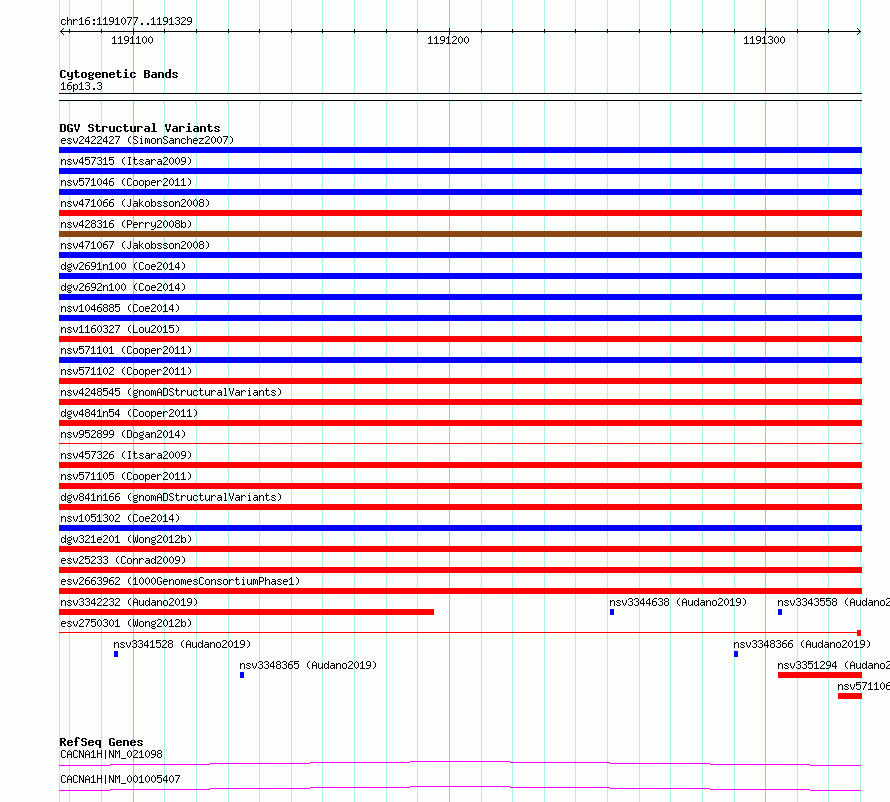
Task: Click the nsv471066 (Jakobsson2008) label
Action: pyautogui.click(x=135, y=203)
